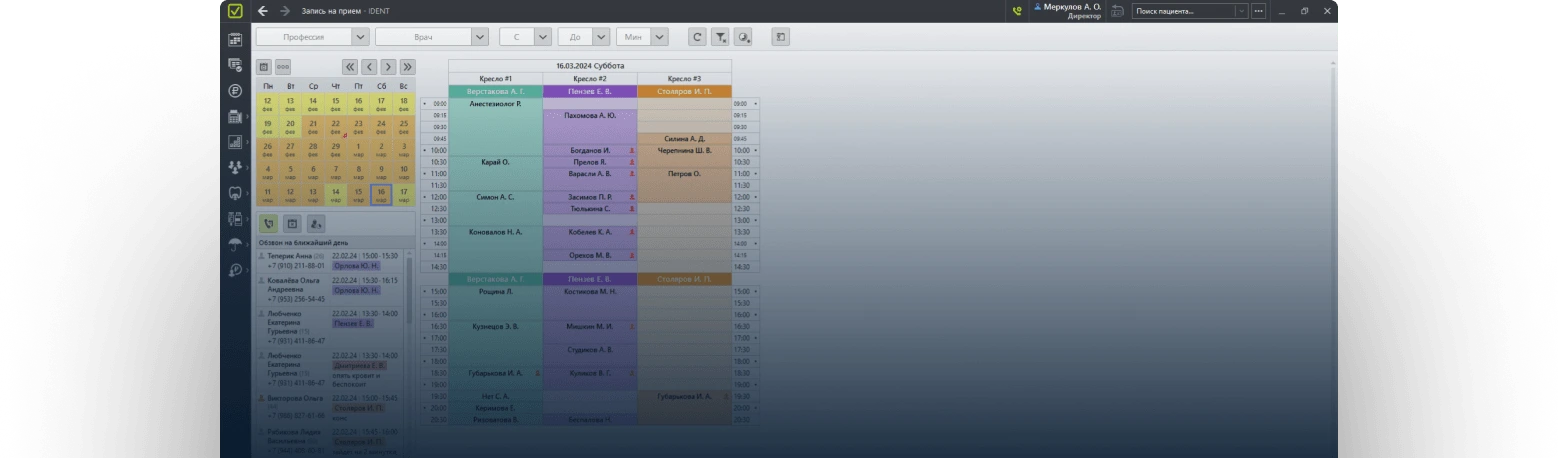Toggle the phone callback list view

pos(268,224)
